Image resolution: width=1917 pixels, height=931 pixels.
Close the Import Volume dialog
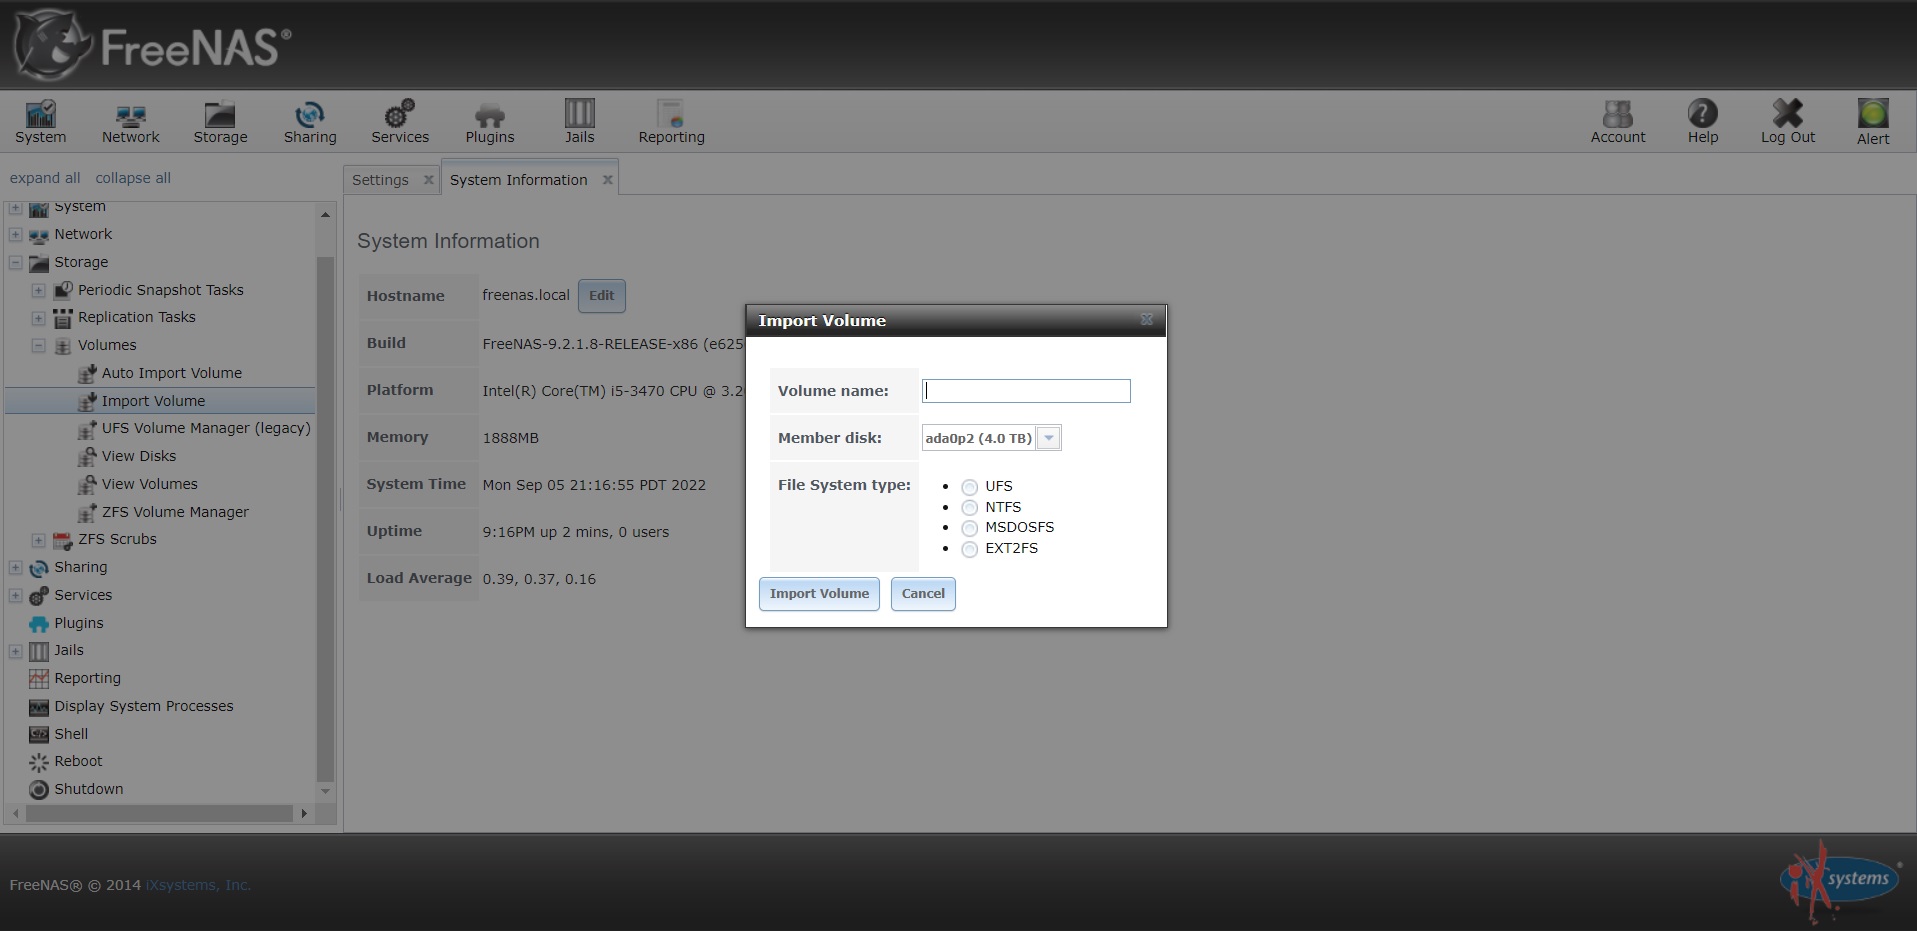pos(1147,320)
